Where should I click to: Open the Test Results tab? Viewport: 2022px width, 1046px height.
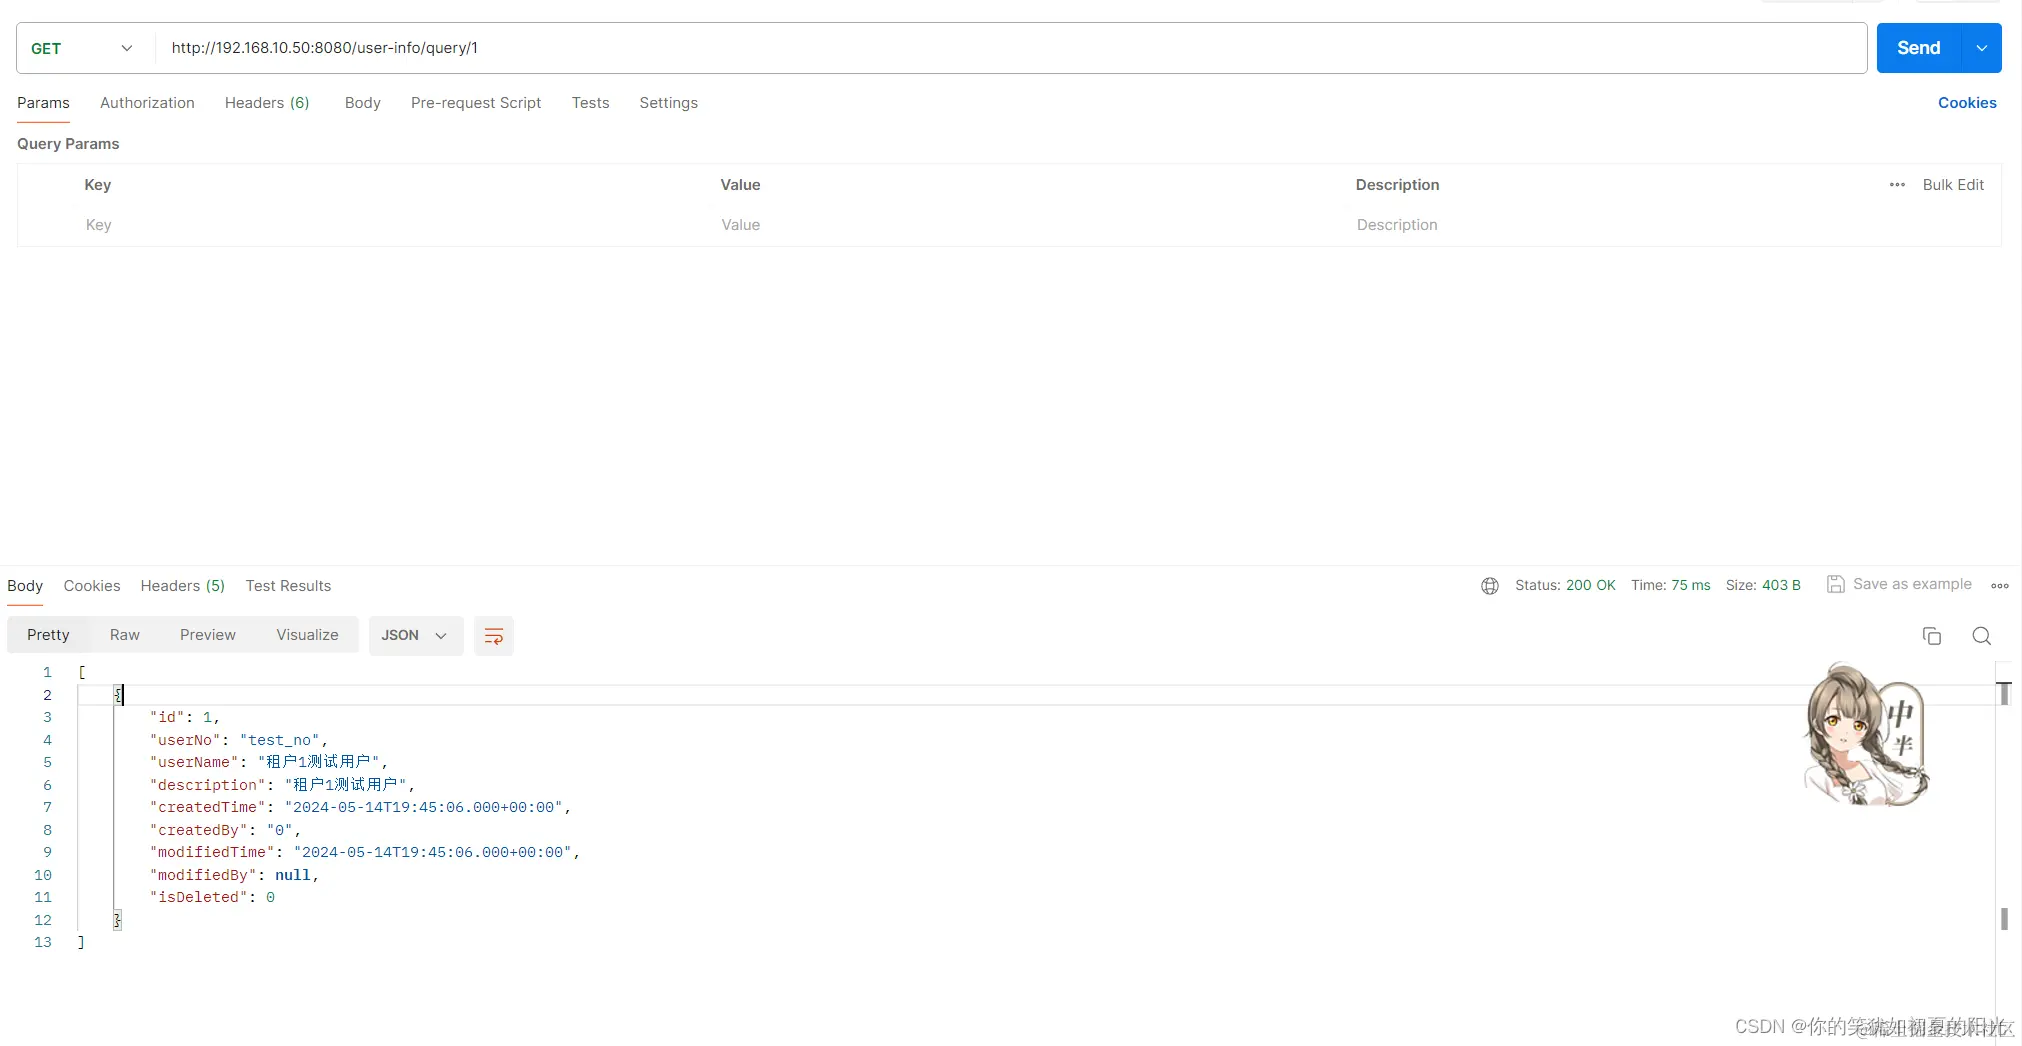[x=288, y=586]
